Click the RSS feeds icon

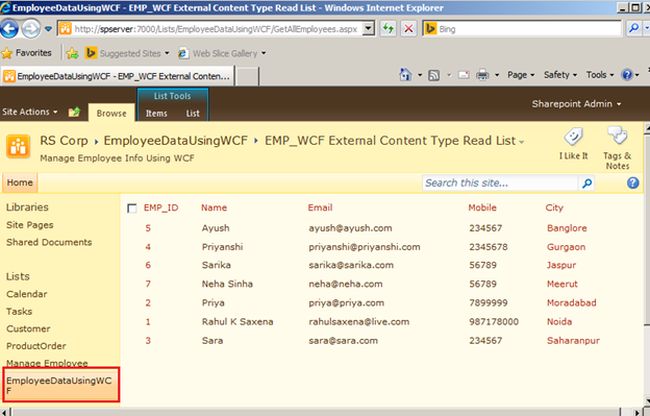point(434,75)
